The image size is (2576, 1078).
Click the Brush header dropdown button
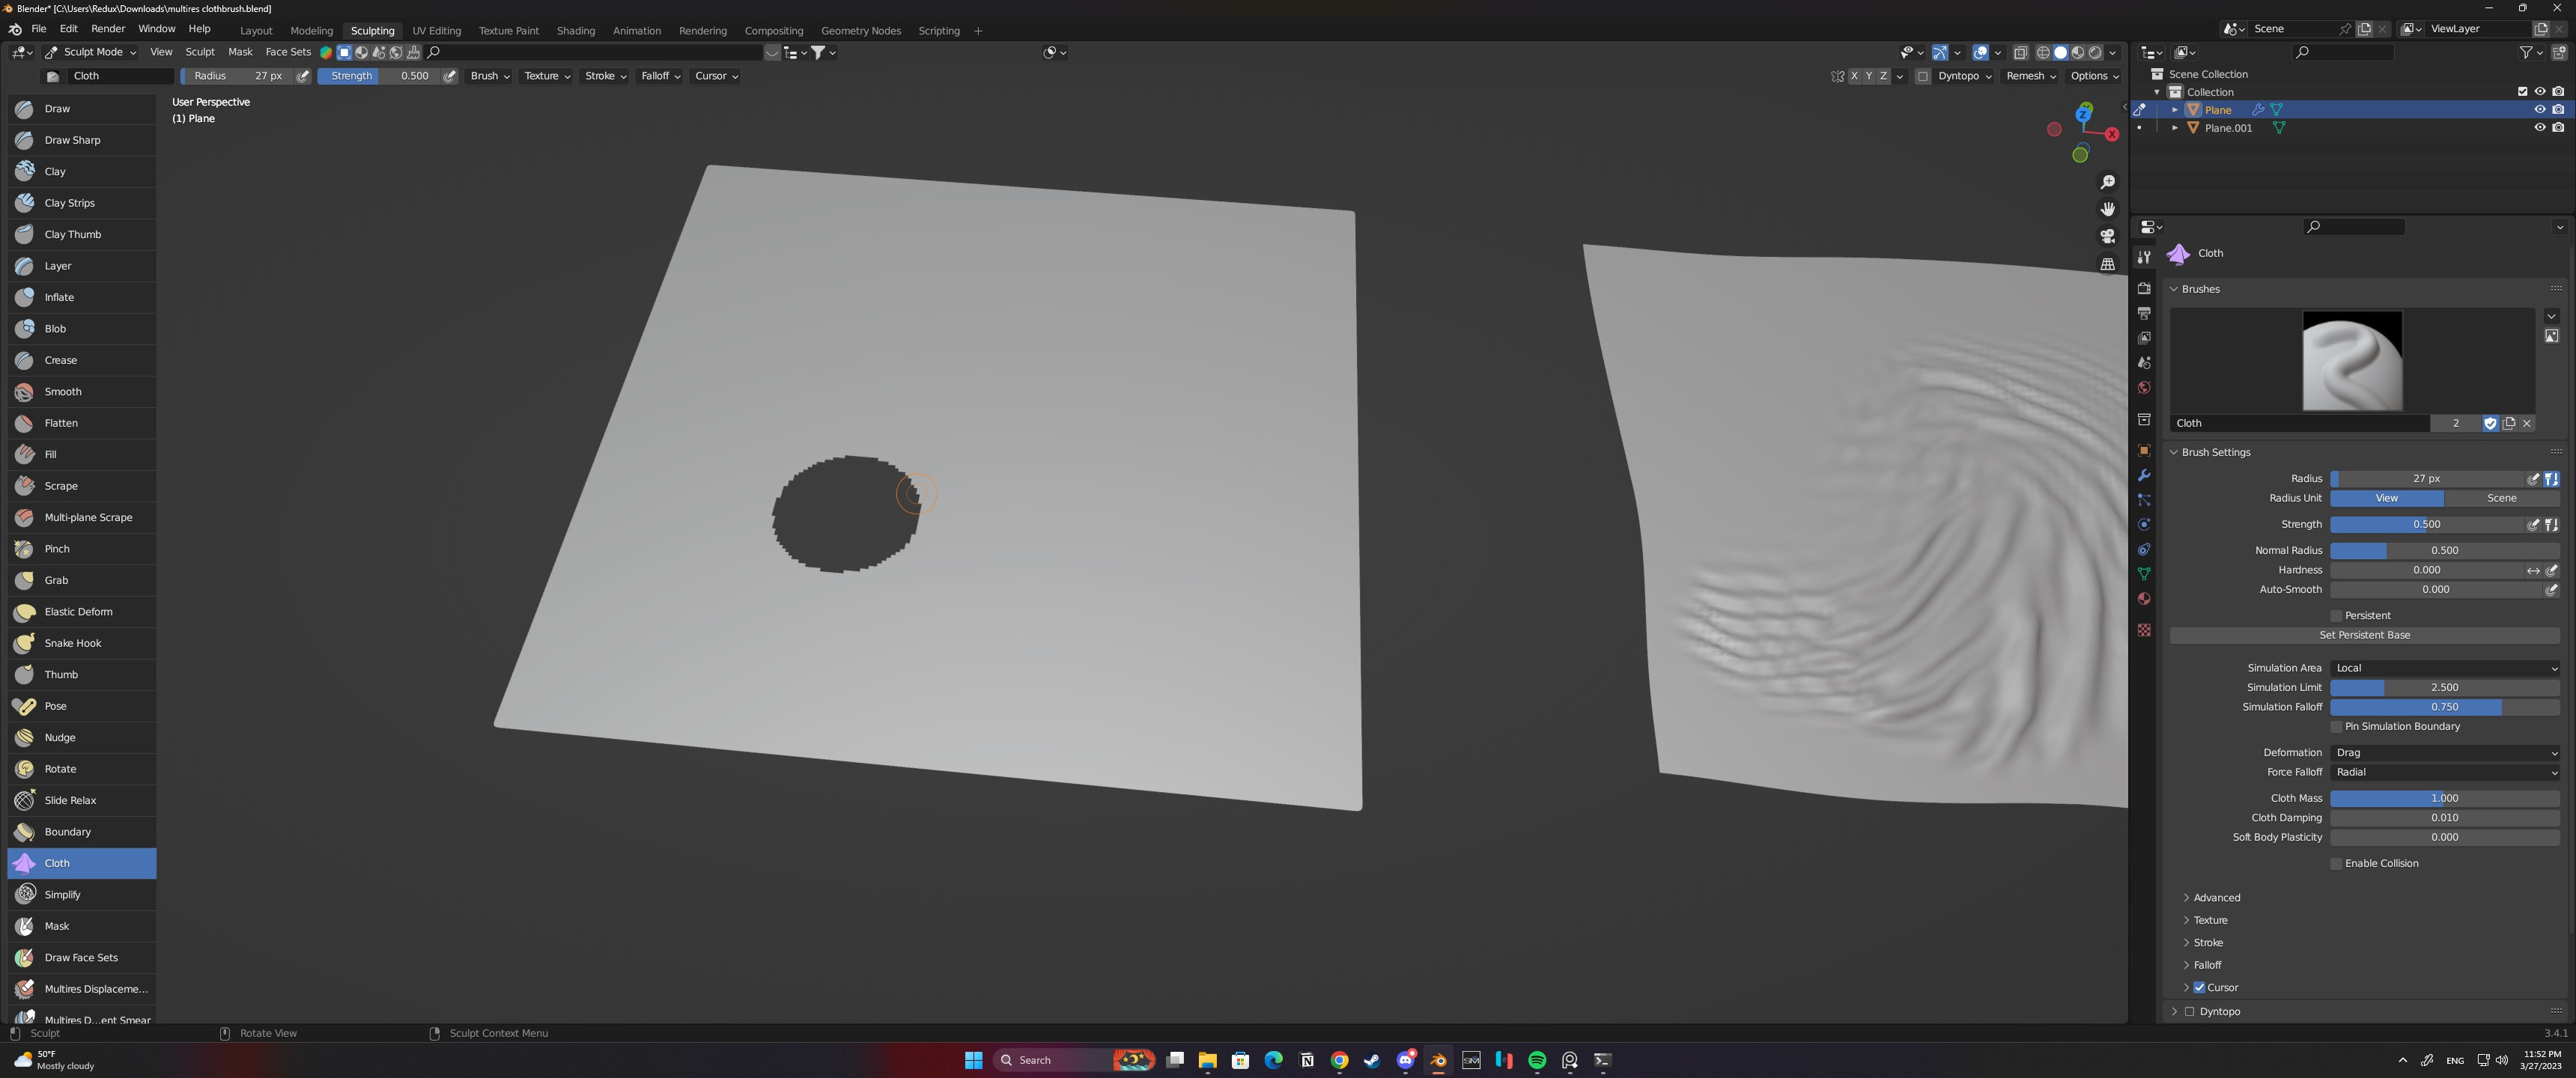pyautogui.click(x=489, y=76)
